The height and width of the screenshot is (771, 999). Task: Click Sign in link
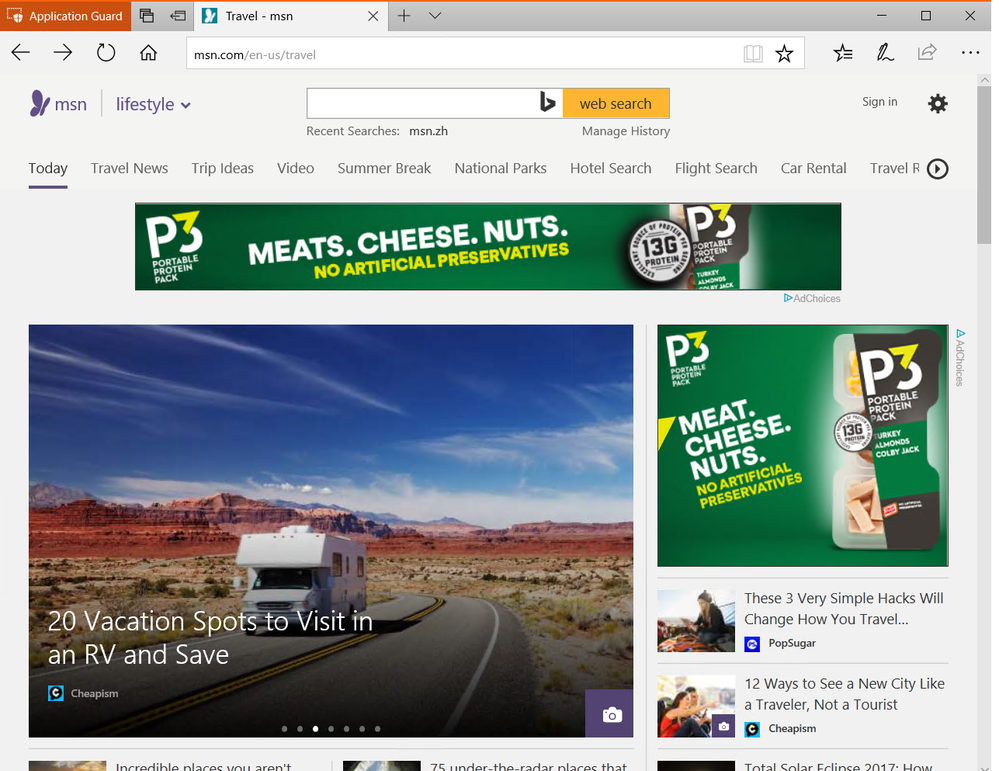pos(879,102)
